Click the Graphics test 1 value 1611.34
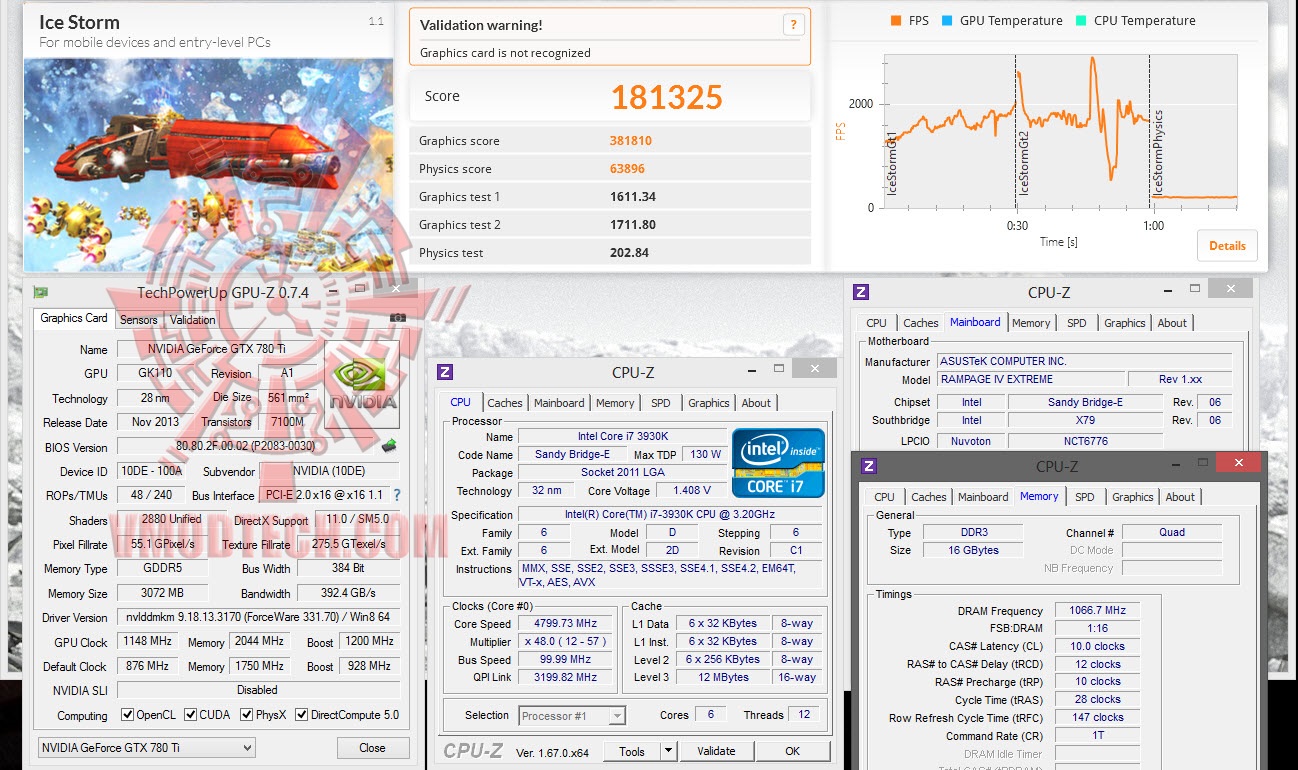1298x770 pixels. coord(633,197)
